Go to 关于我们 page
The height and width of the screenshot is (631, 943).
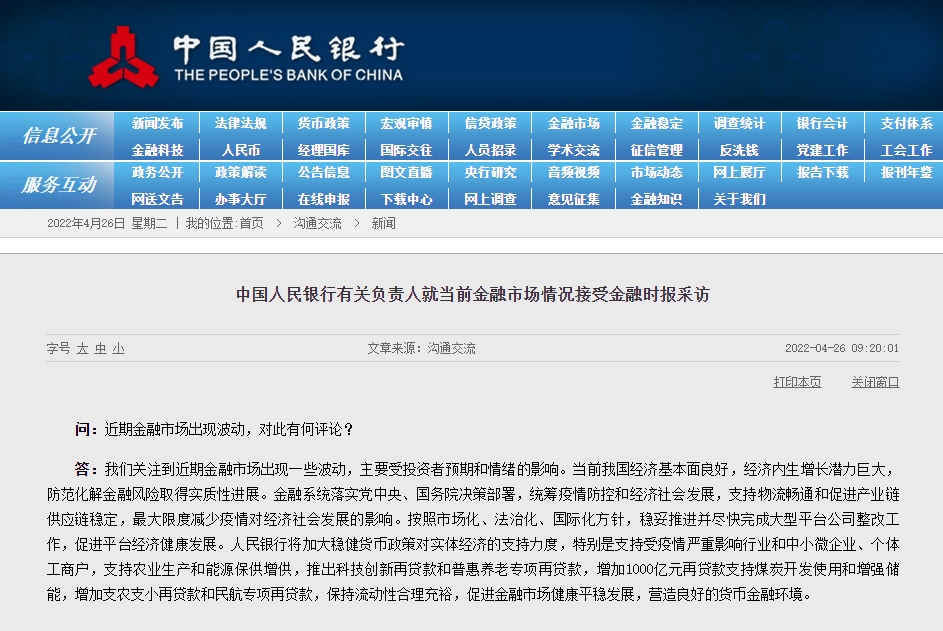click(x=739, y=199)
